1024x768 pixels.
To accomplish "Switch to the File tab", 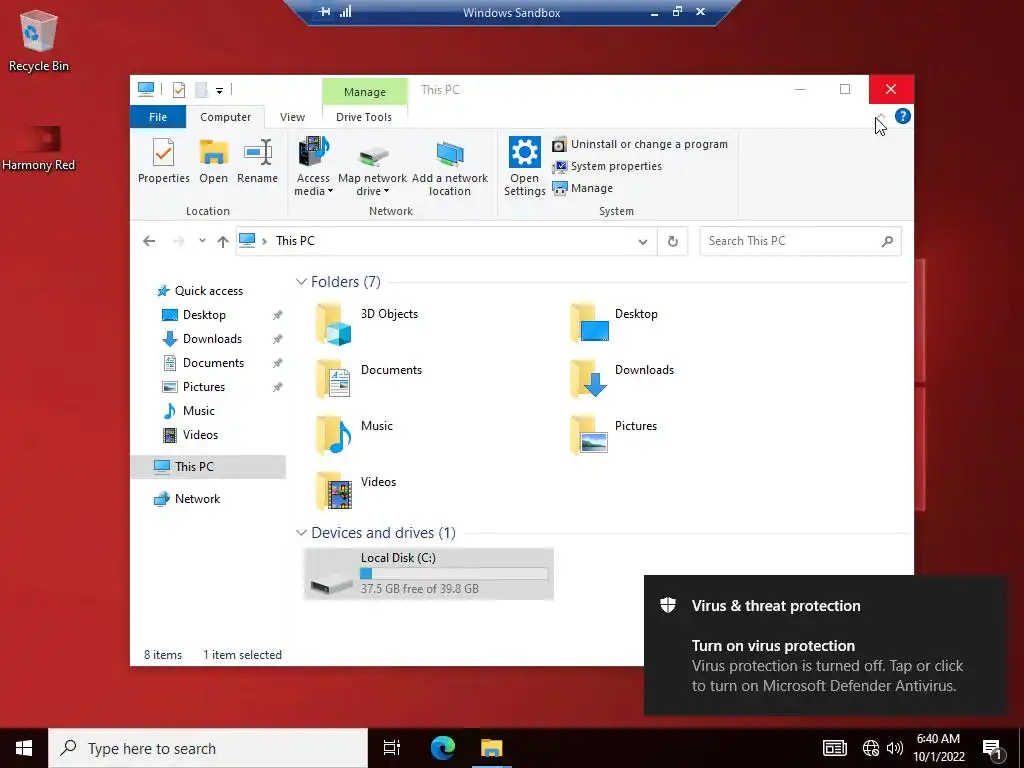I will coord(158,117).
